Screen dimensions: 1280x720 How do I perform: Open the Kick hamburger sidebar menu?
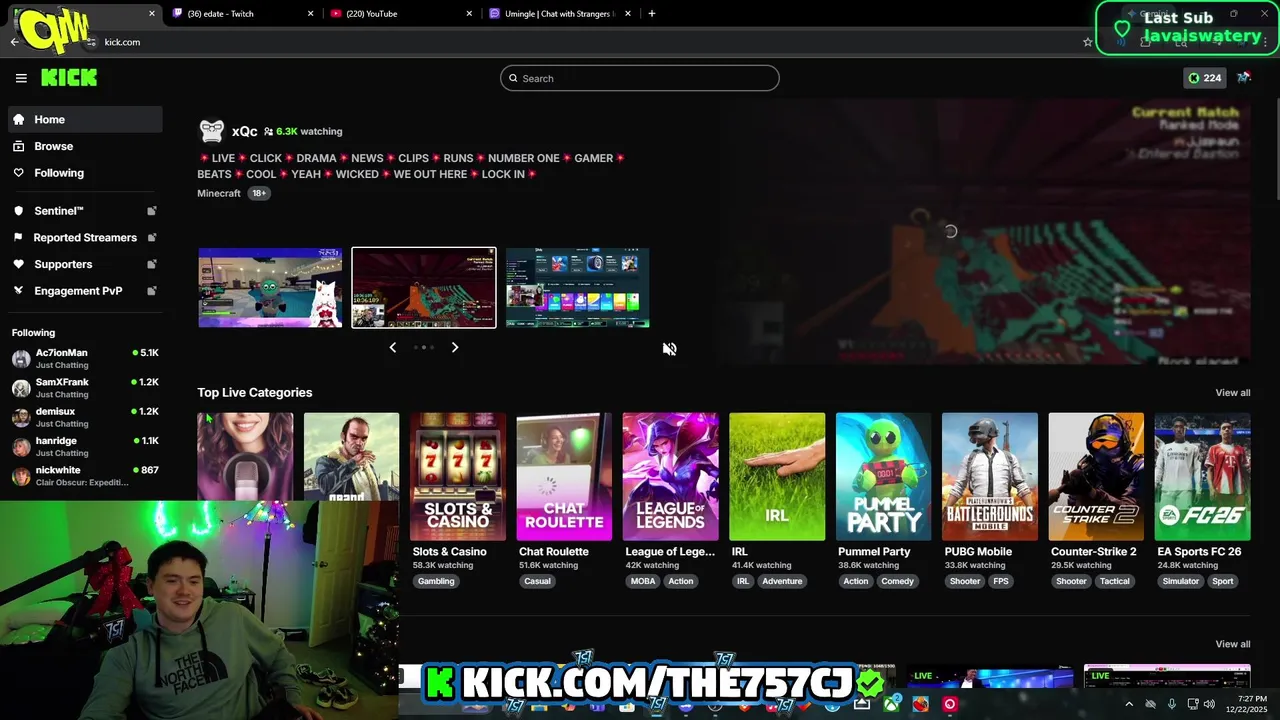pos(21,78)
